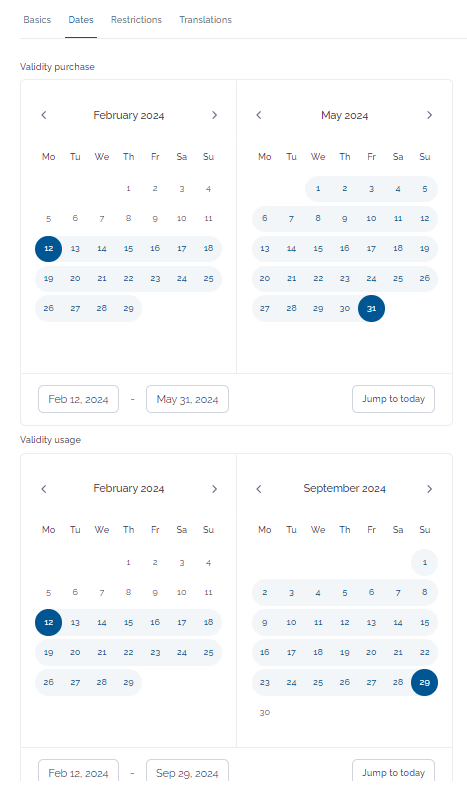Click Jump to today in Validity purchase
Viewport: 467px width, 799px height.
pos(393,399)
